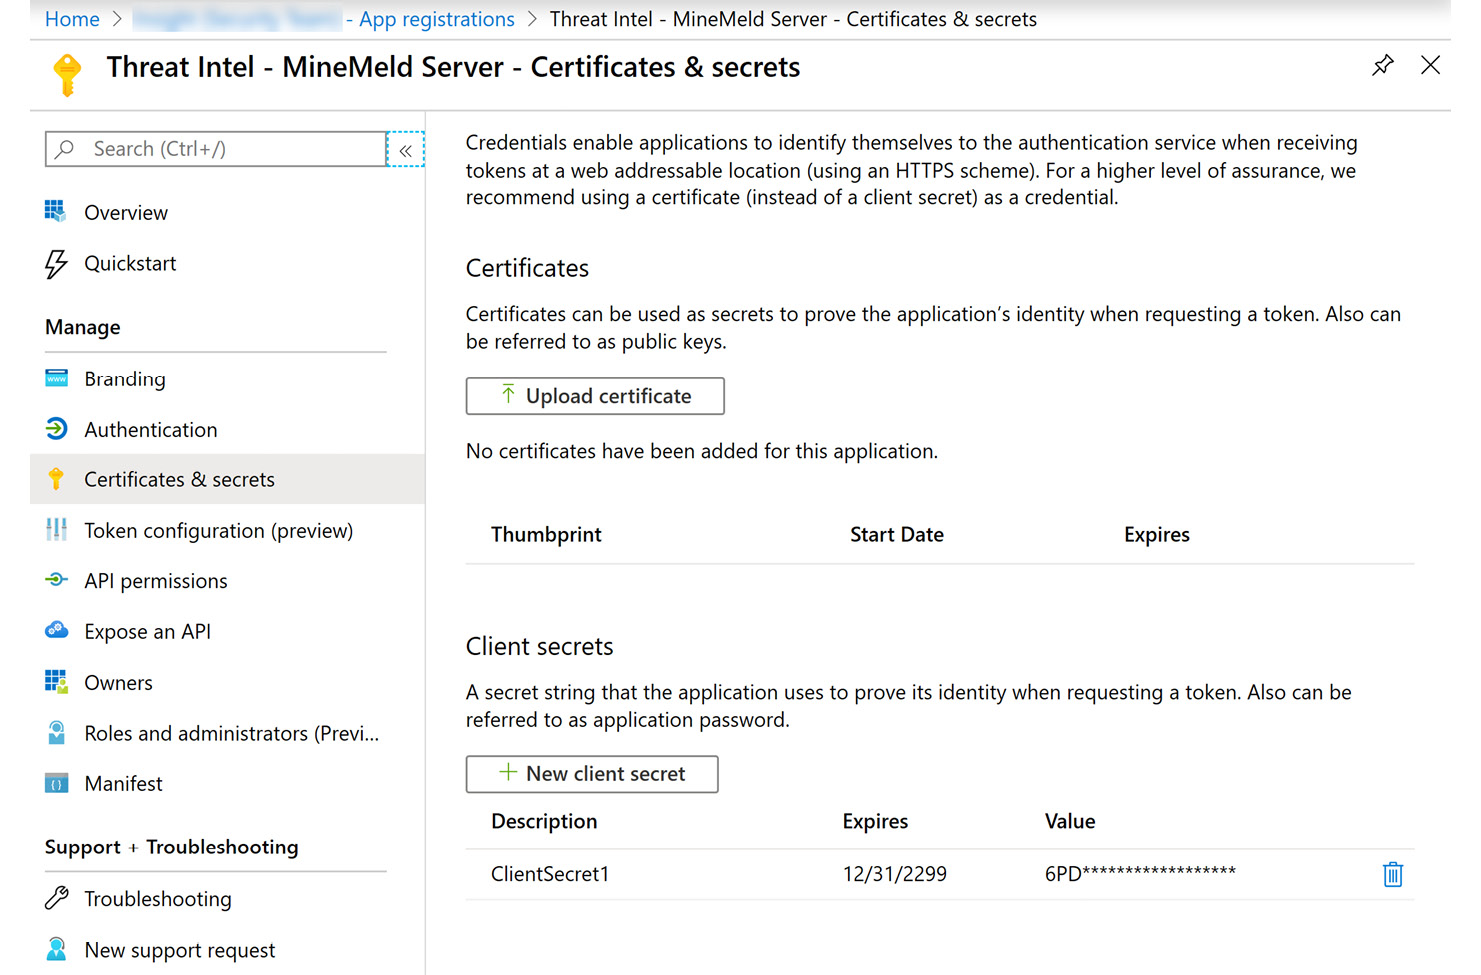Pin the blade with the pin icon
The height and width of the screenshot is (975, 1481).
1382,66
